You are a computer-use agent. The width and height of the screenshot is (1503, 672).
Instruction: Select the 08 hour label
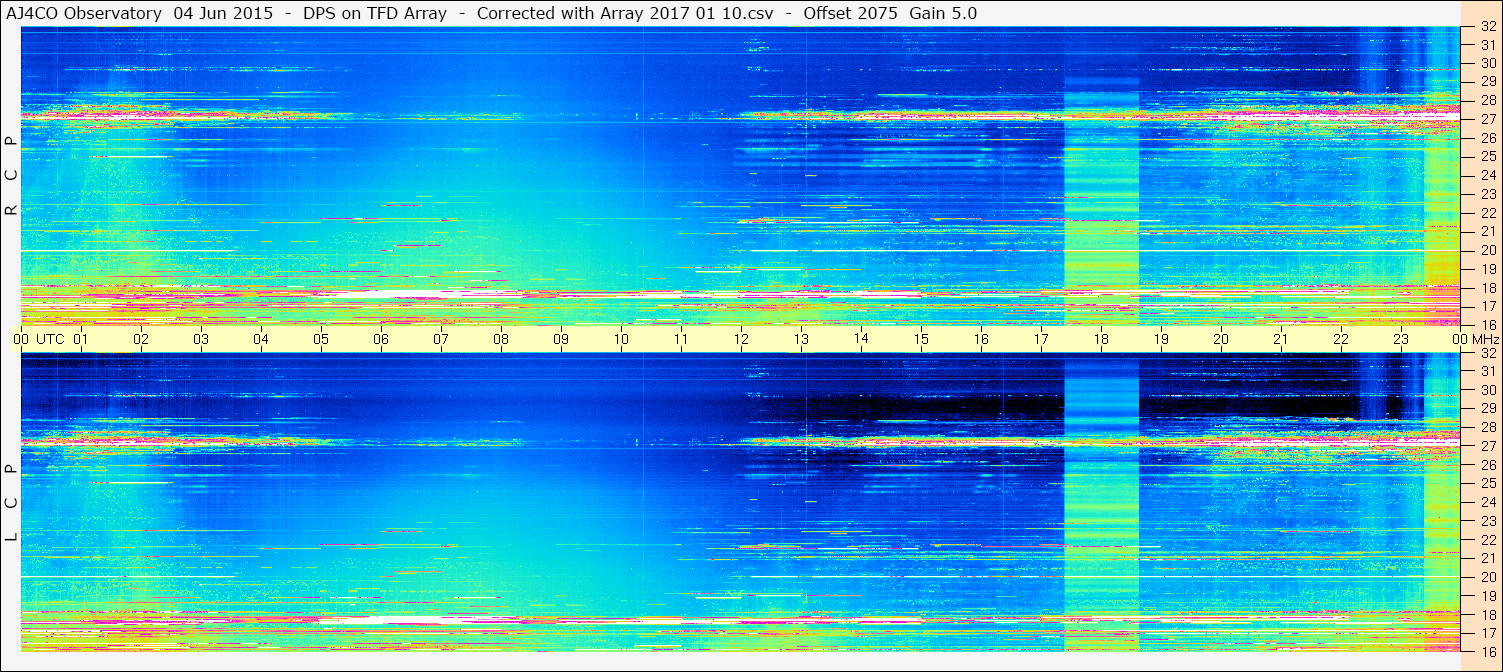[501, 339]
